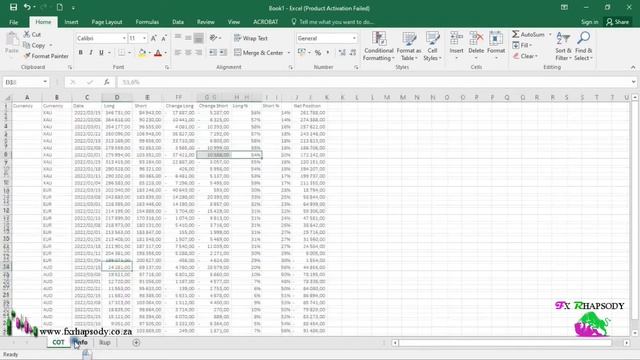
Task: Open Format as Table gallery
Action: click(x=409, y=46)
